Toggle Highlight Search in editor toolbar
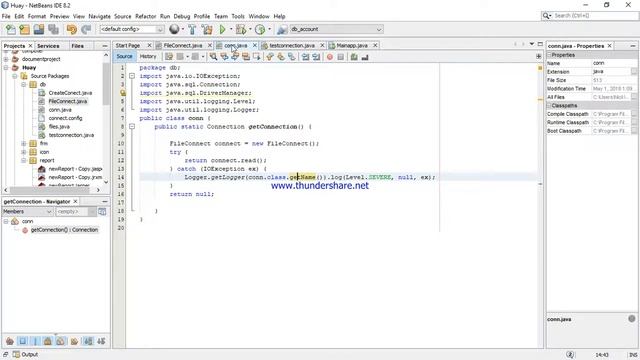 coord(246,57)
